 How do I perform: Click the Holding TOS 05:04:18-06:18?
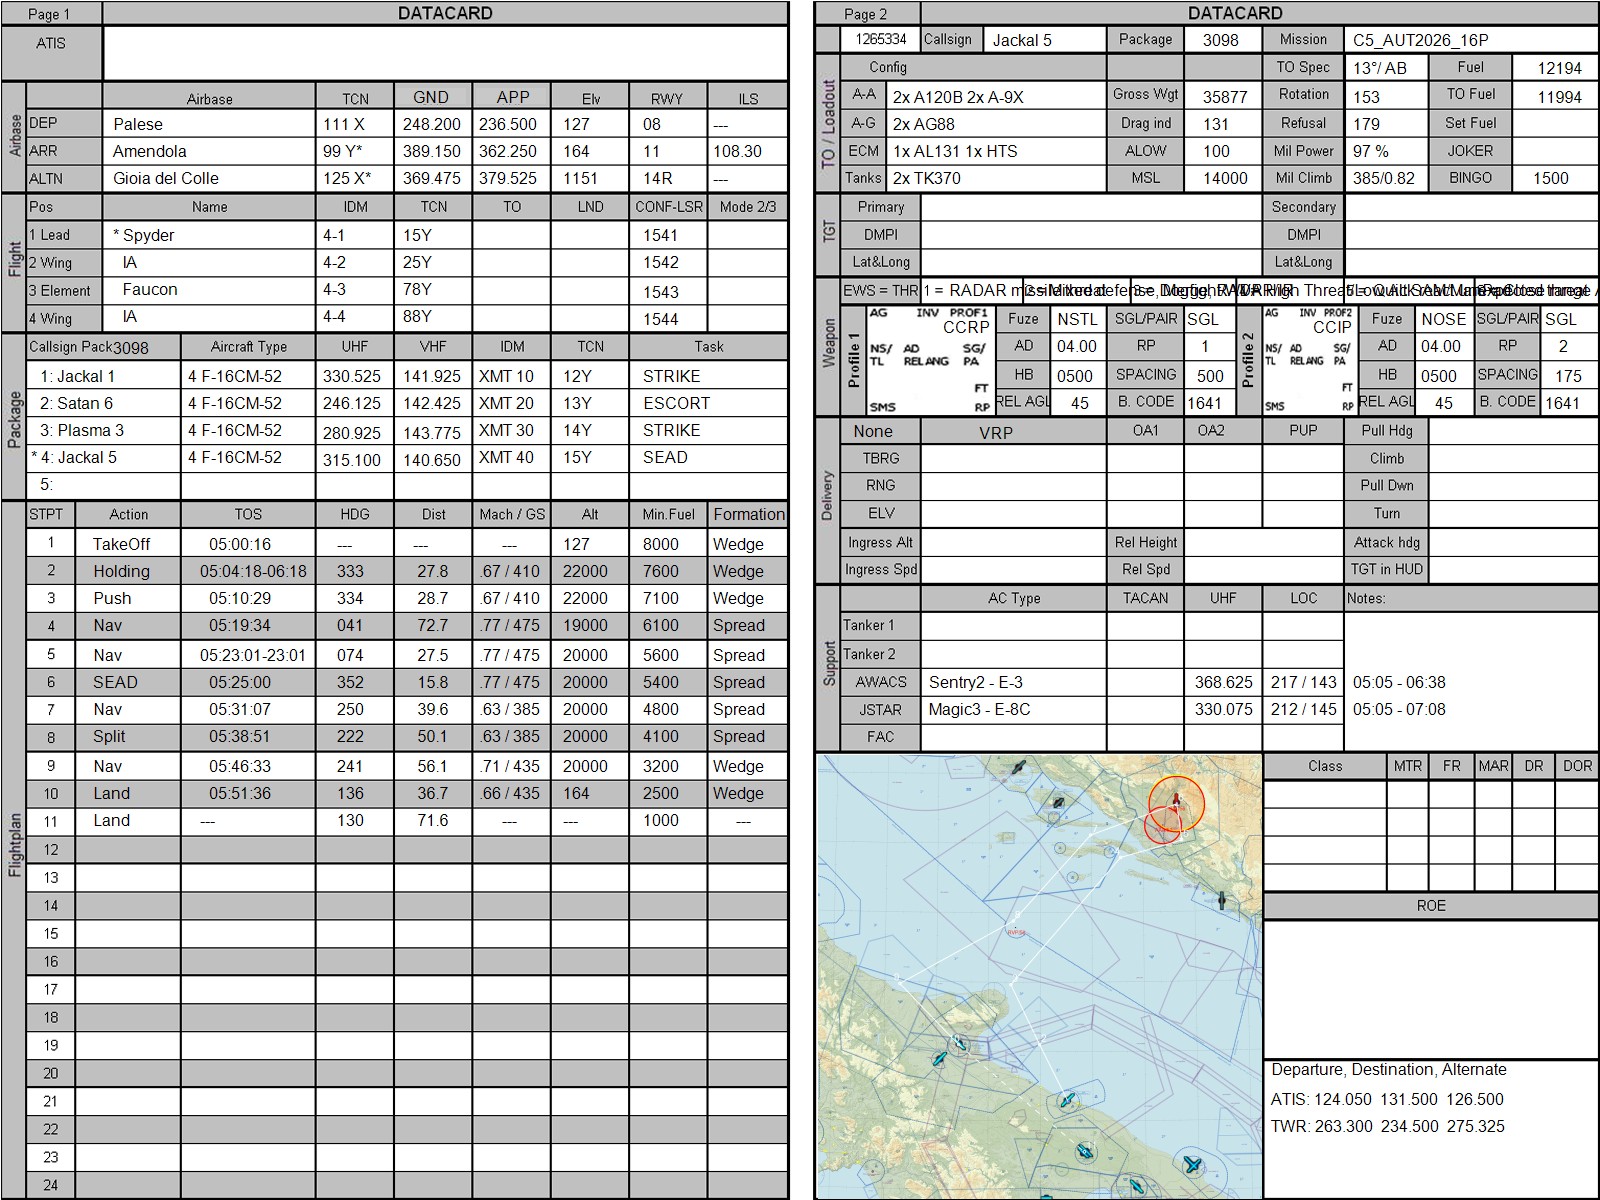pyautogui.click(x=248, y=571)
